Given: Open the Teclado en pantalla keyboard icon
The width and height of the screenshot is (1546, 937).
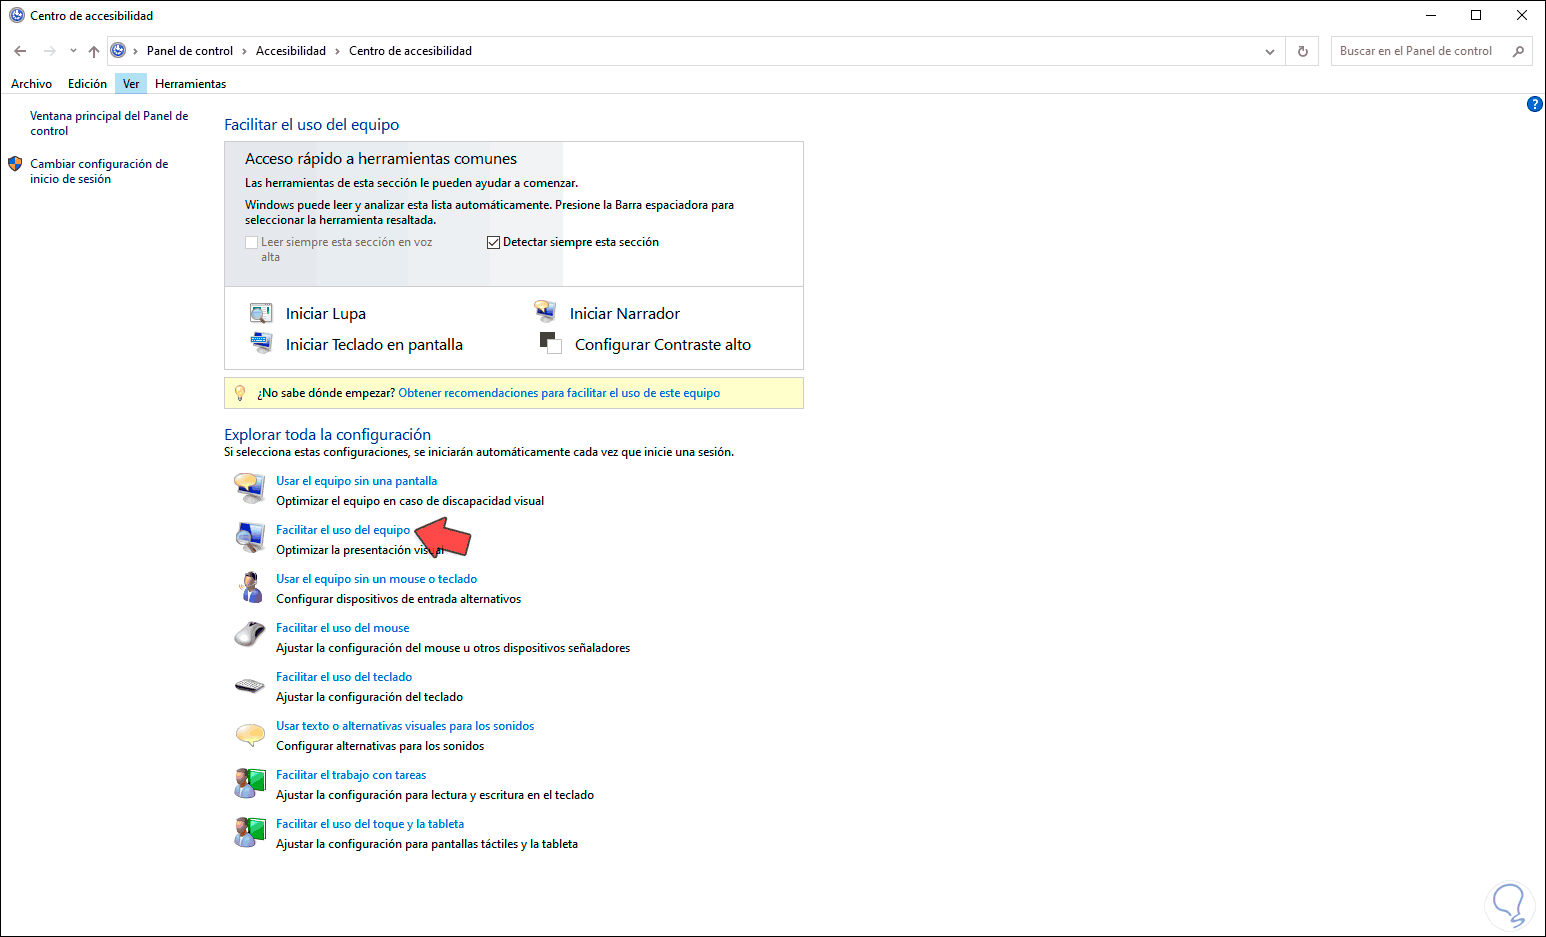Looking at the screenshot, I should (261, 343).
